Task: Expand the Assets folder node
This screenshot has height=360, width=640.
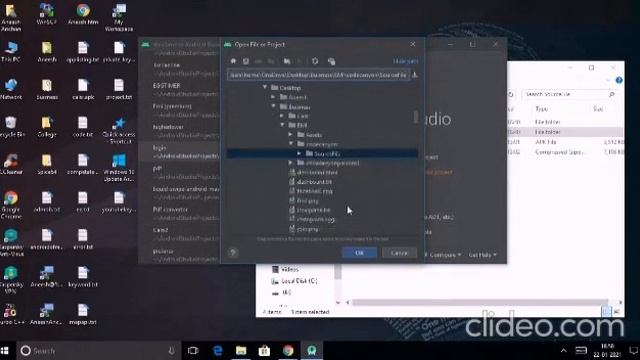Action: click(x=291, y=134)
